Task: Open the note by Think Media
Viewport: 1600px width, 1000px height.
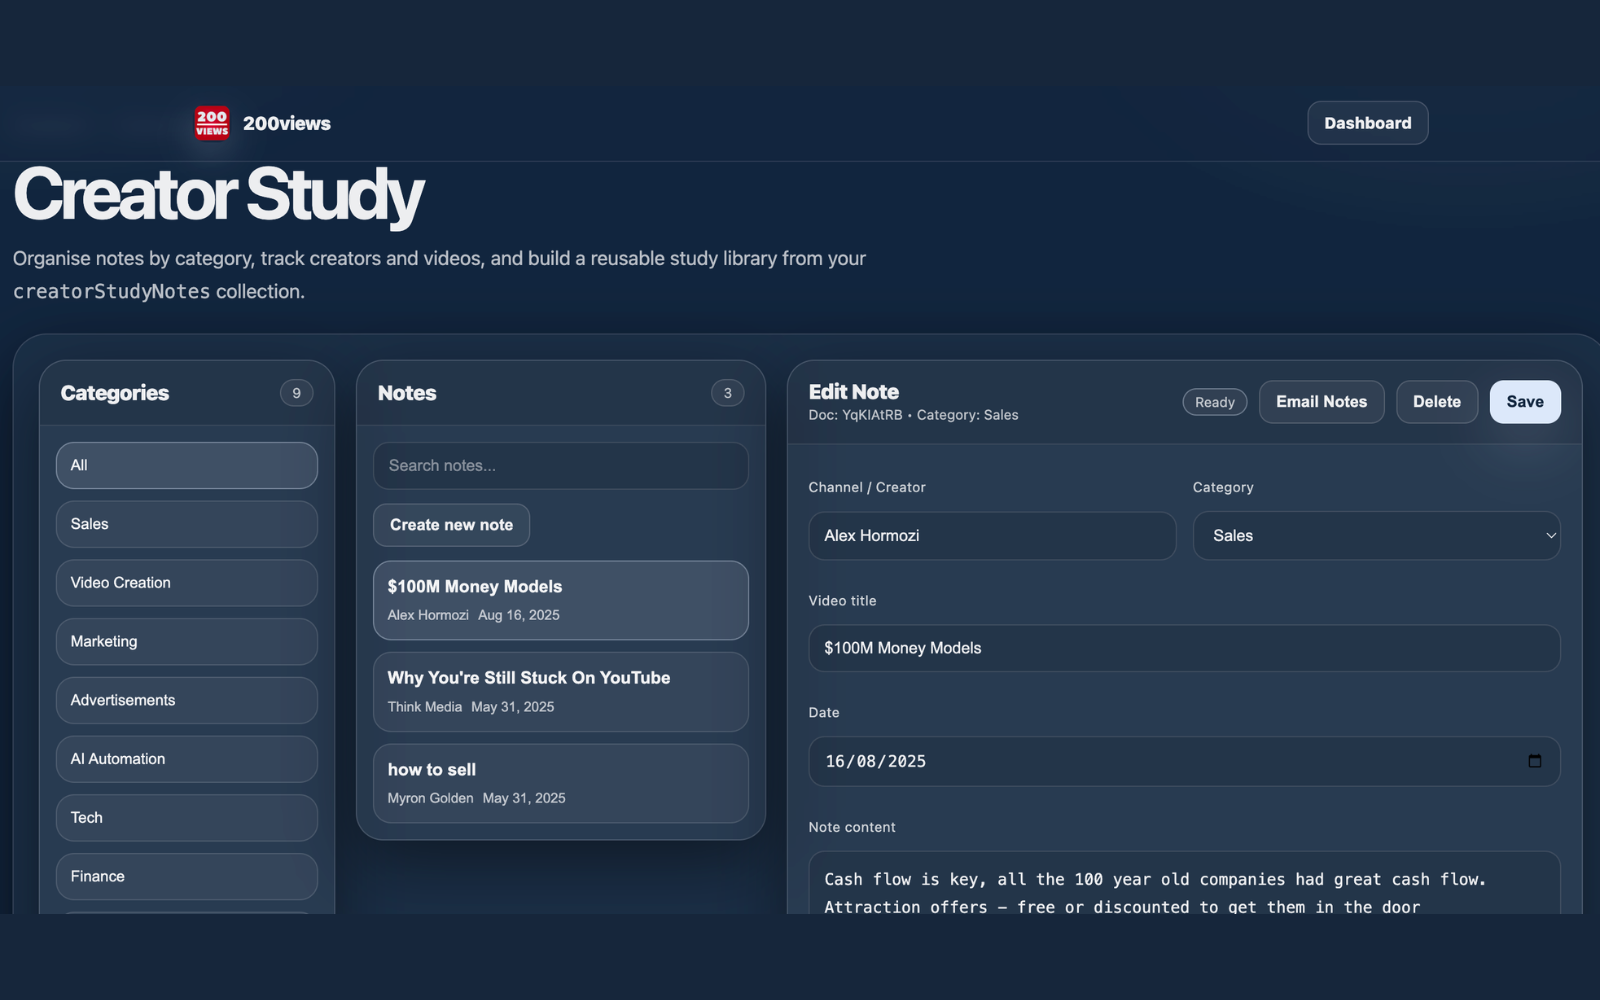Action: tap(560, 691)
